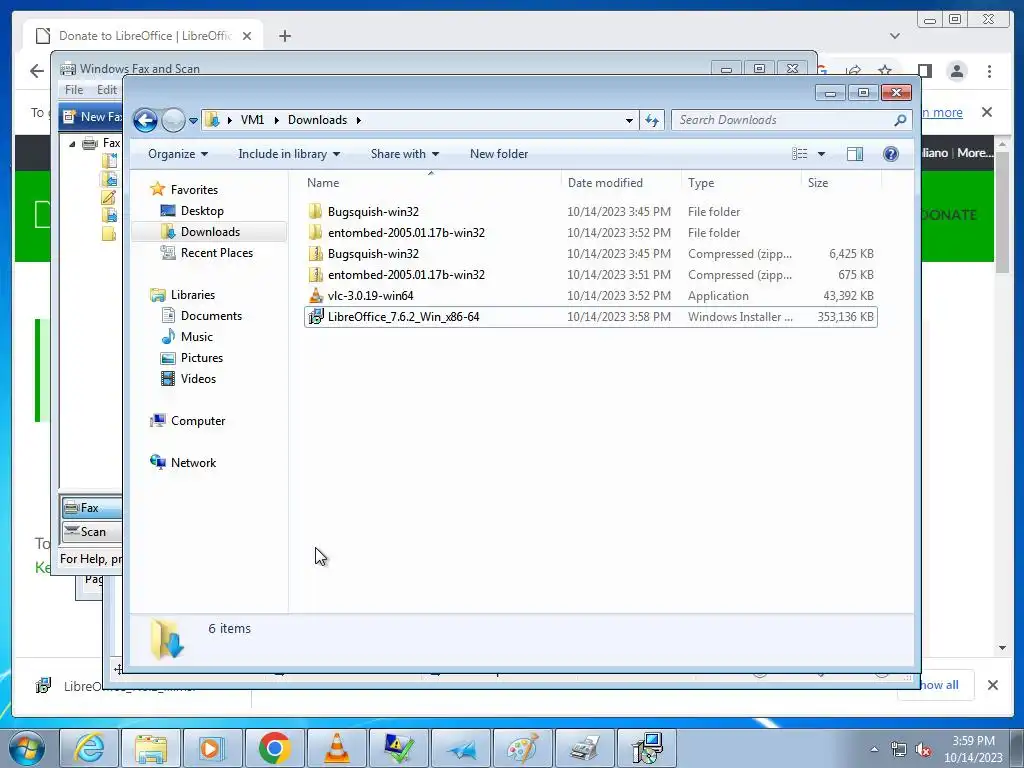Viewport: 1024px width, 768px height.
Task: Open the Documents library
Action: coord(211,316)
